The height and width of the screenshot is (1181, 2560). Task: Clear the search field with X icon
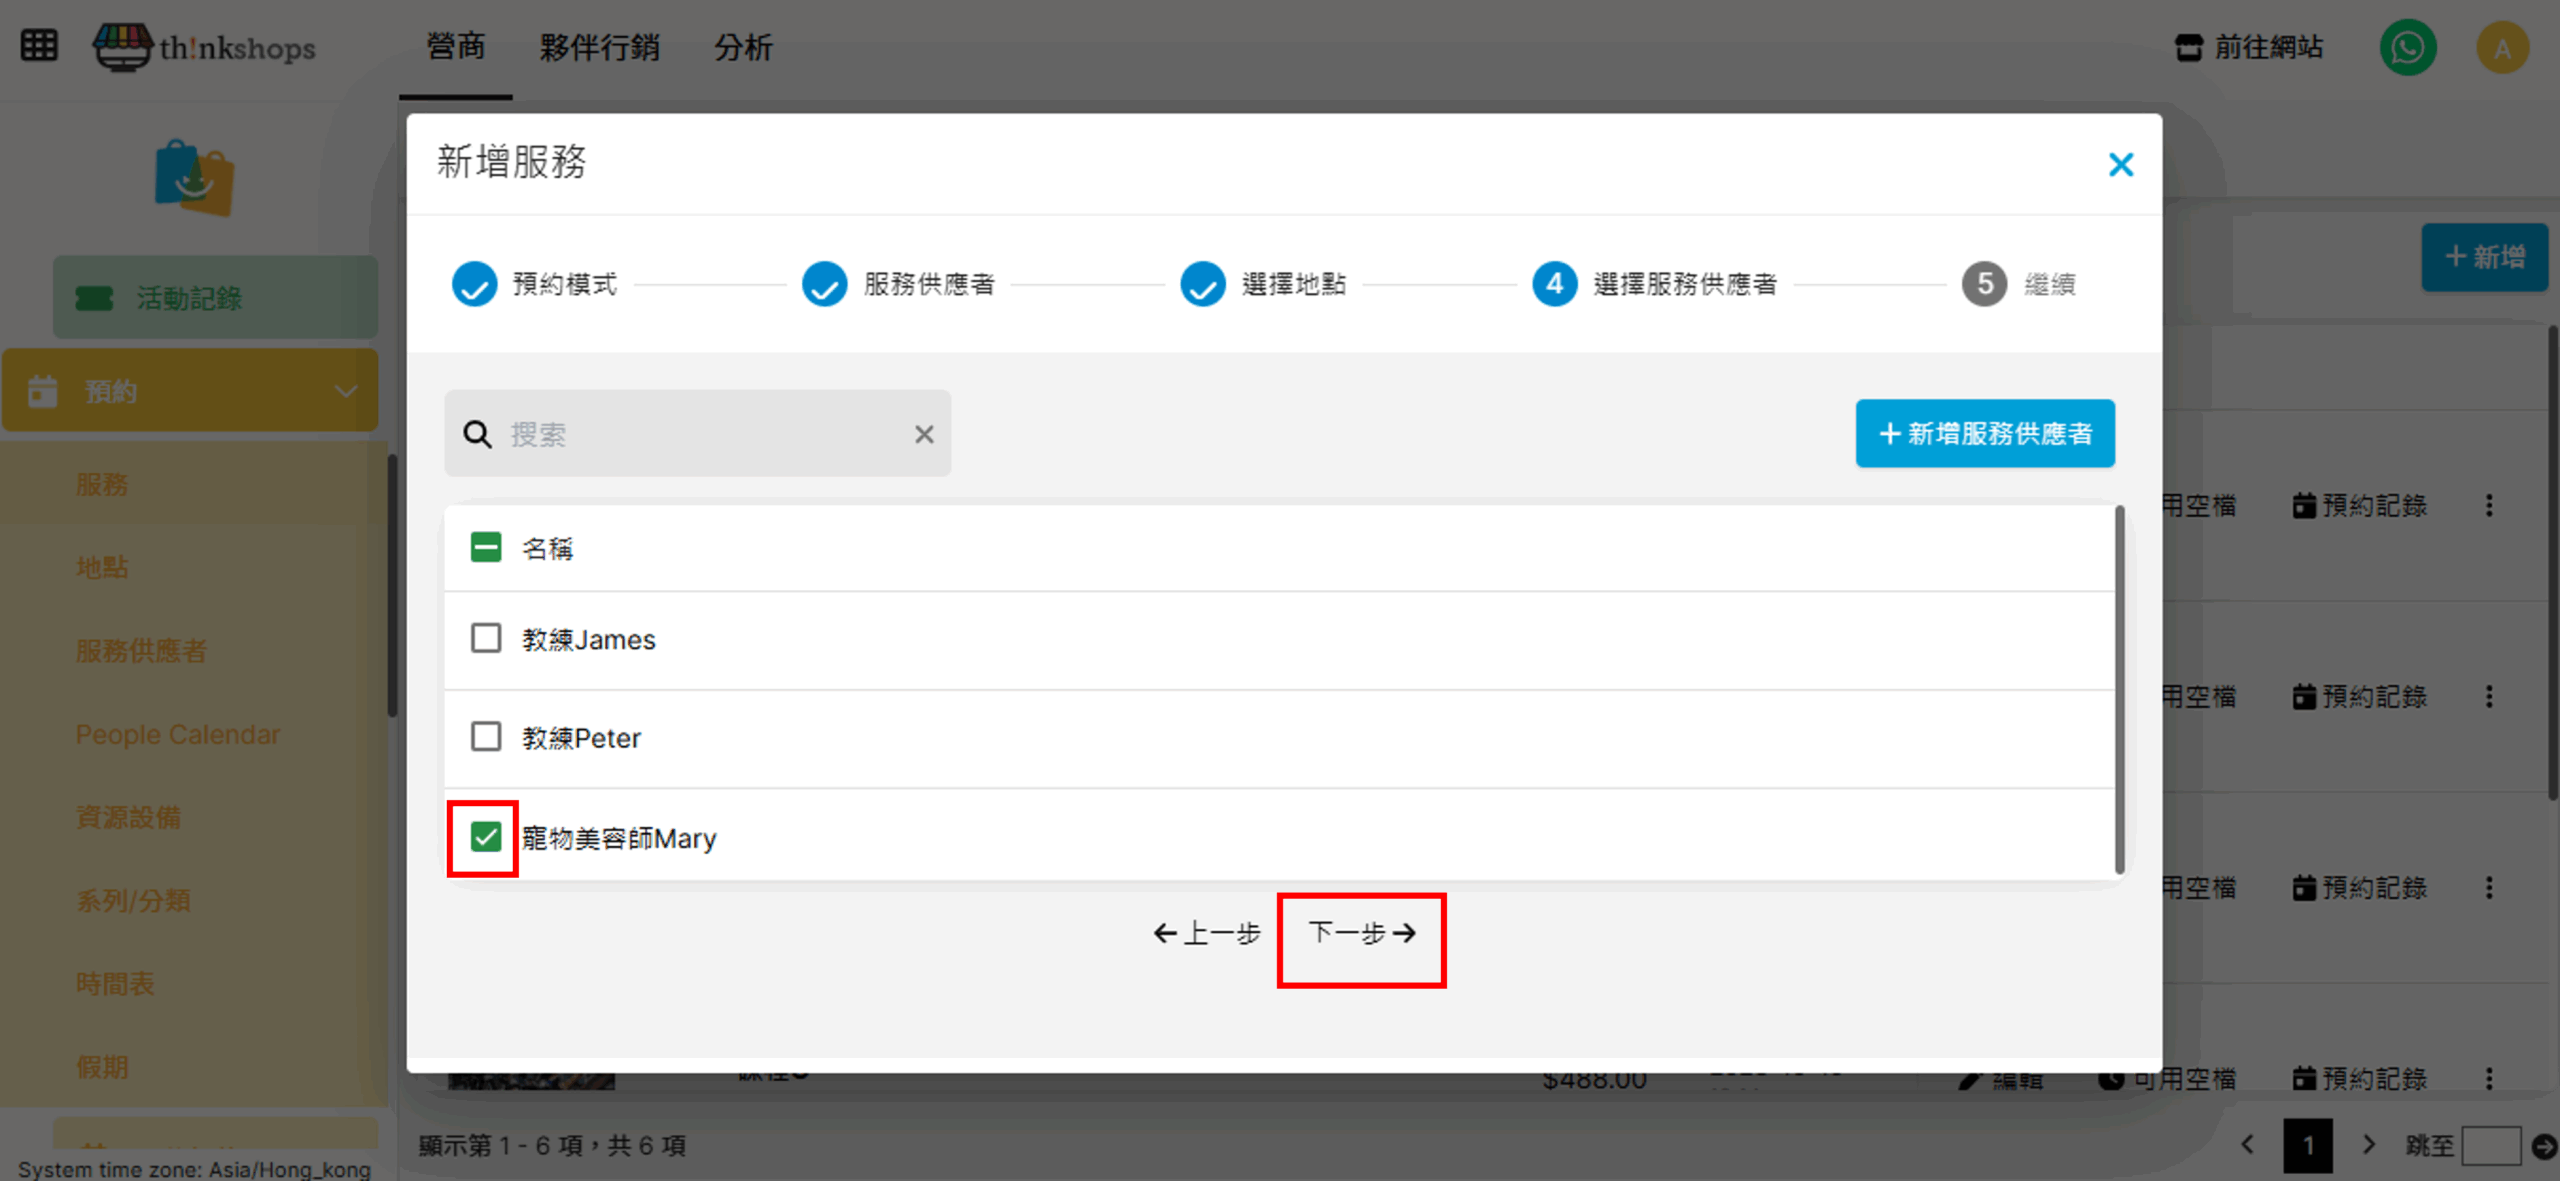923,434
